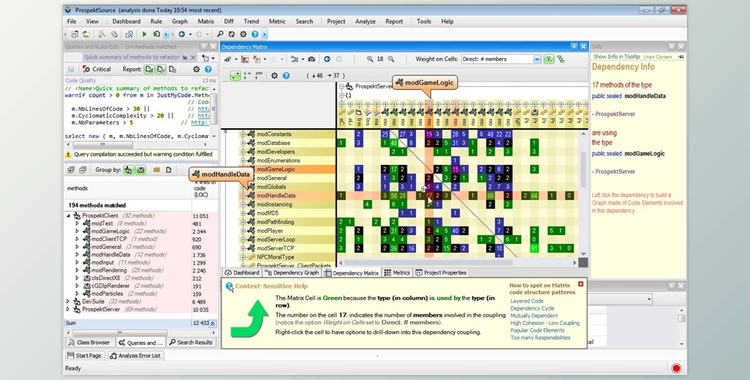750x380 pixels.
Task: Click the query editor help icon
Action: (208, 69)
